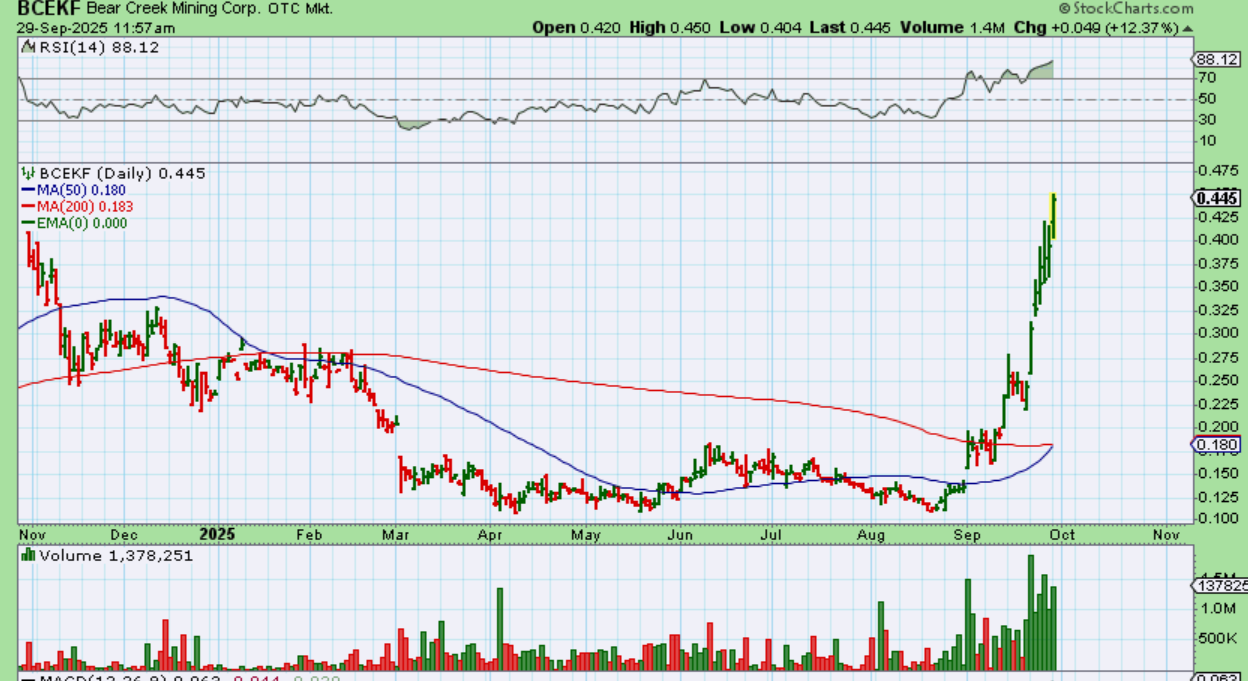The width and height of the screenshot is (1248, 681).
Task: Click the EMA(0) 0.000 legend entry
Action: [x=84, y=223]
